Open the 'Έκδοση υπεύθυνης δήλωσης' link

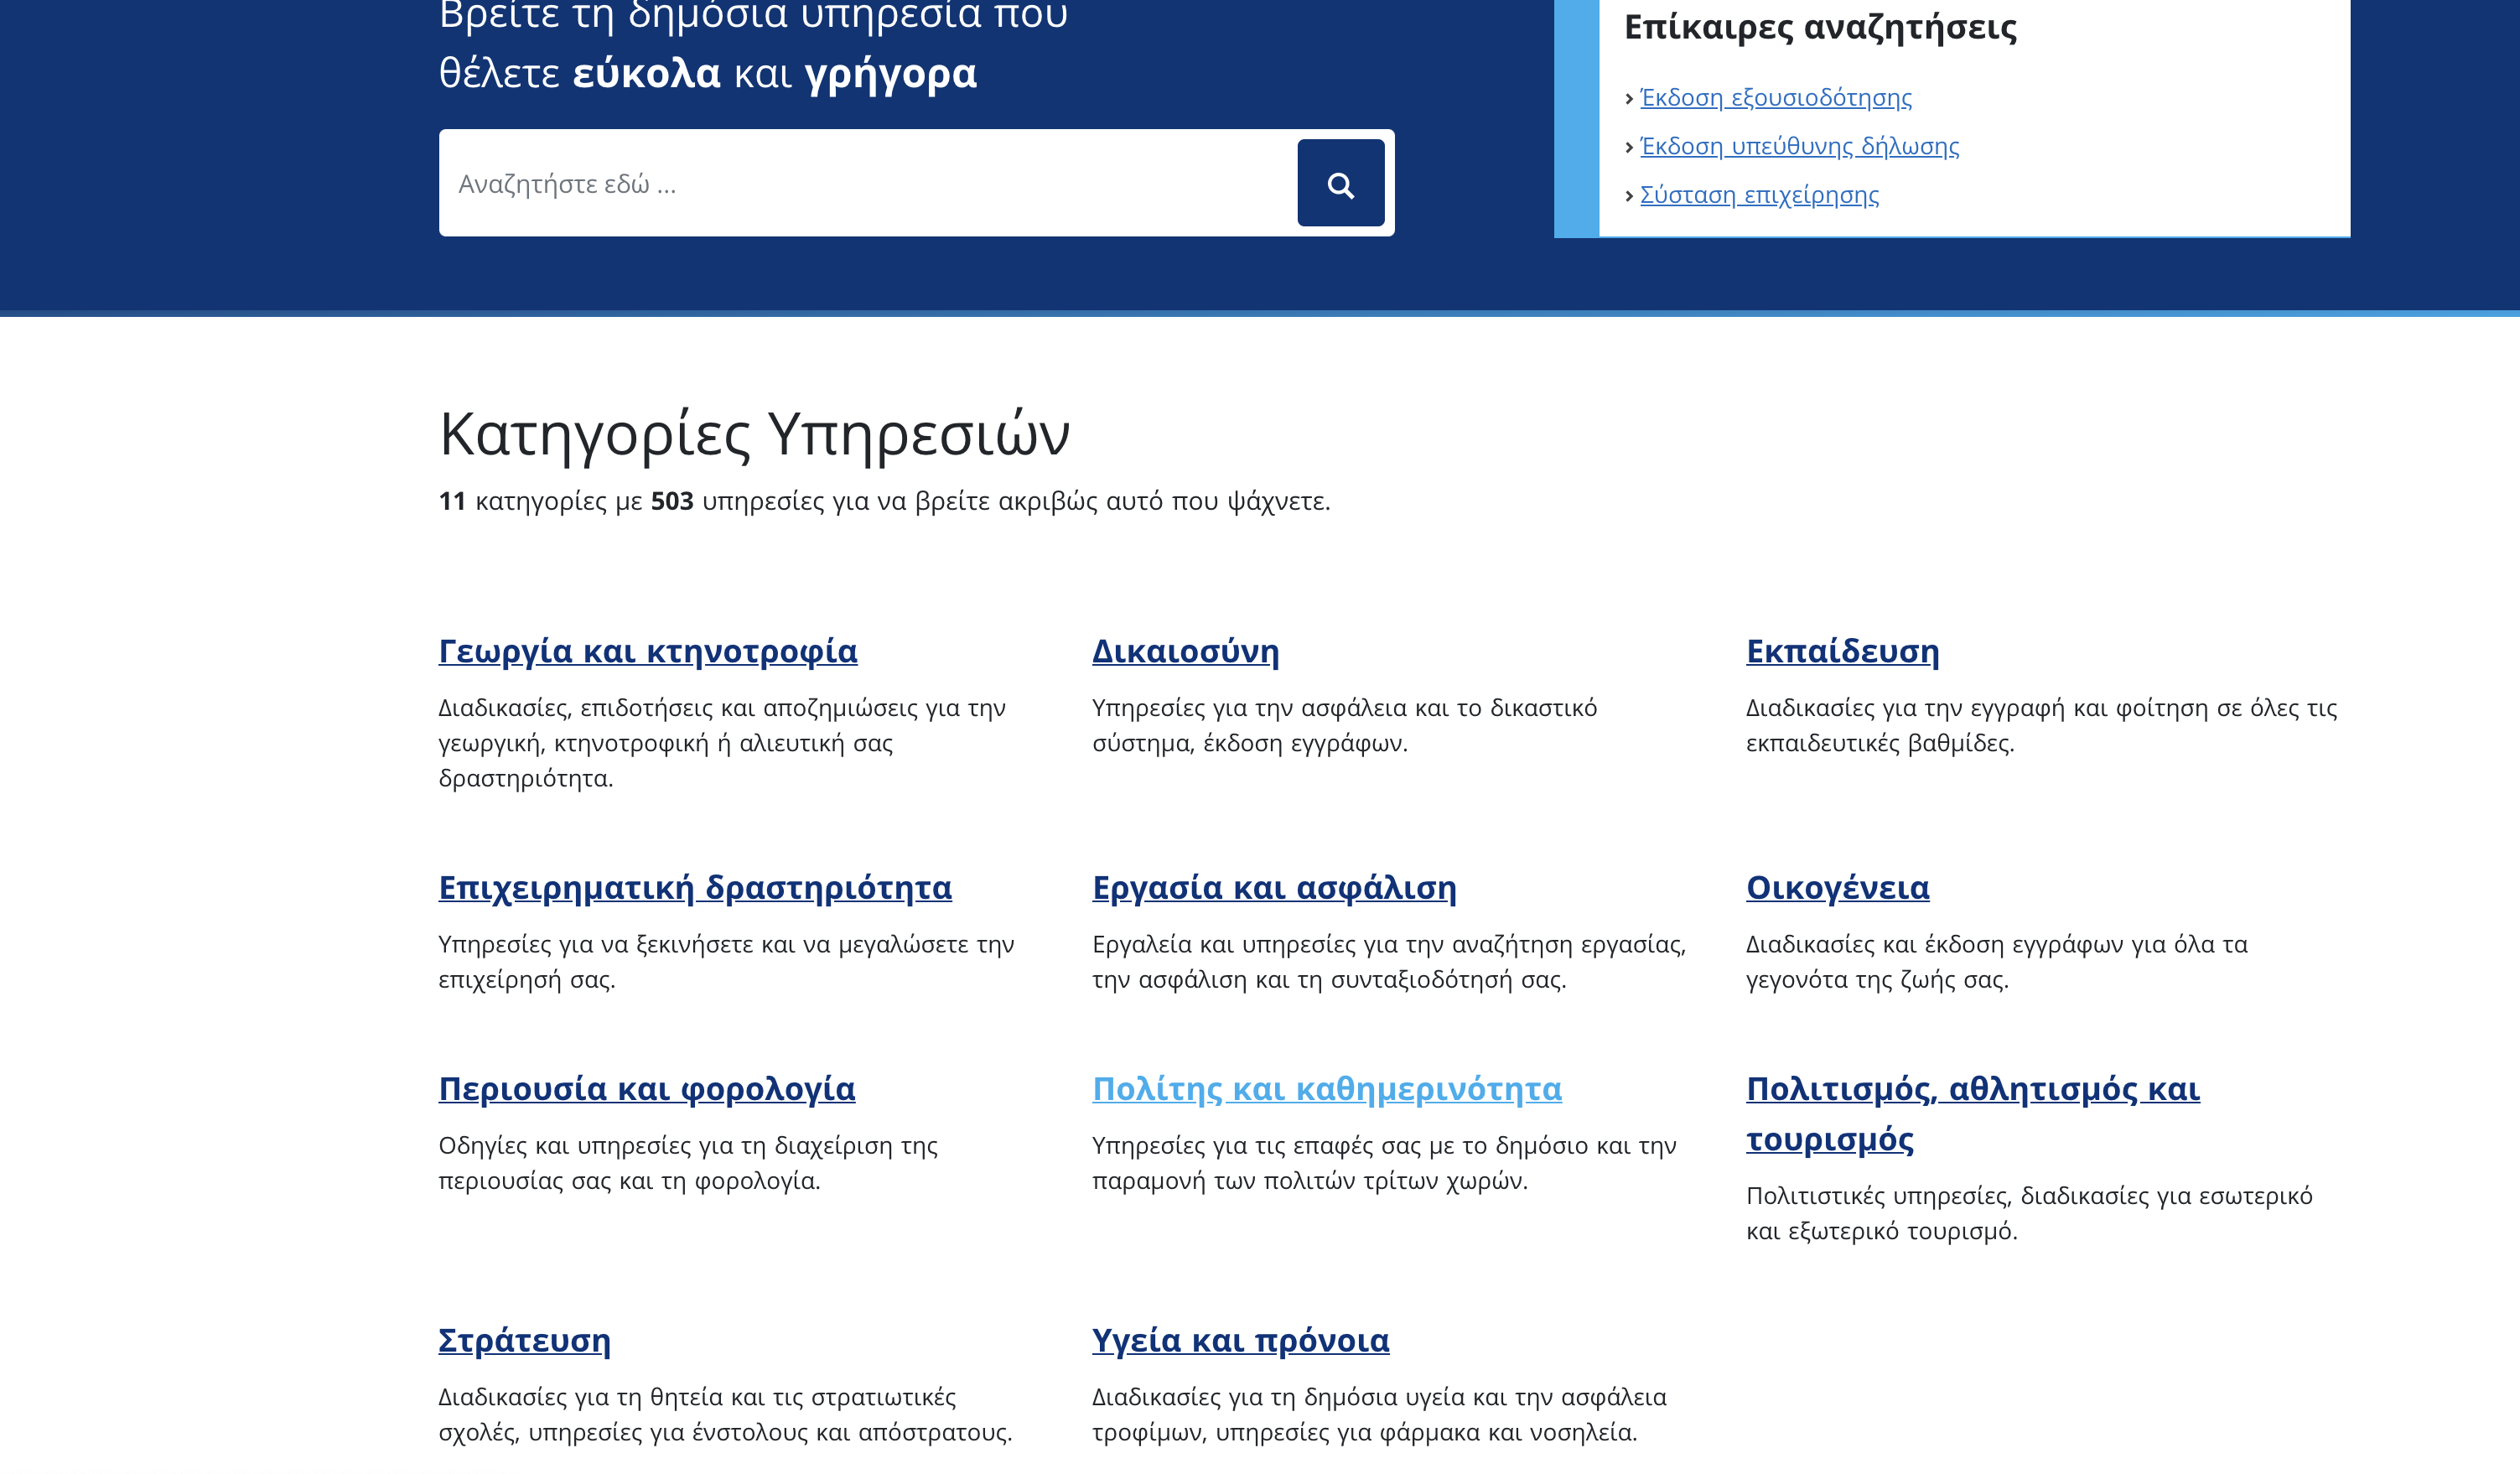1799,147
